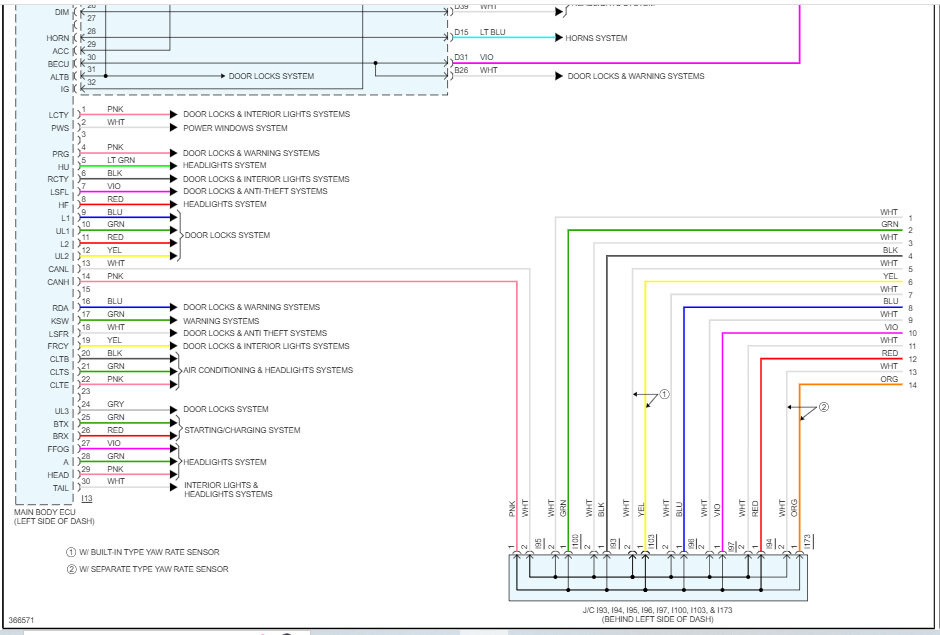This screenshot has height=635, width=940.
Task: Select DOOR LOCKS & ANTI-THEFT SYSTEMS on LSFL row
Action: (255, 191)
